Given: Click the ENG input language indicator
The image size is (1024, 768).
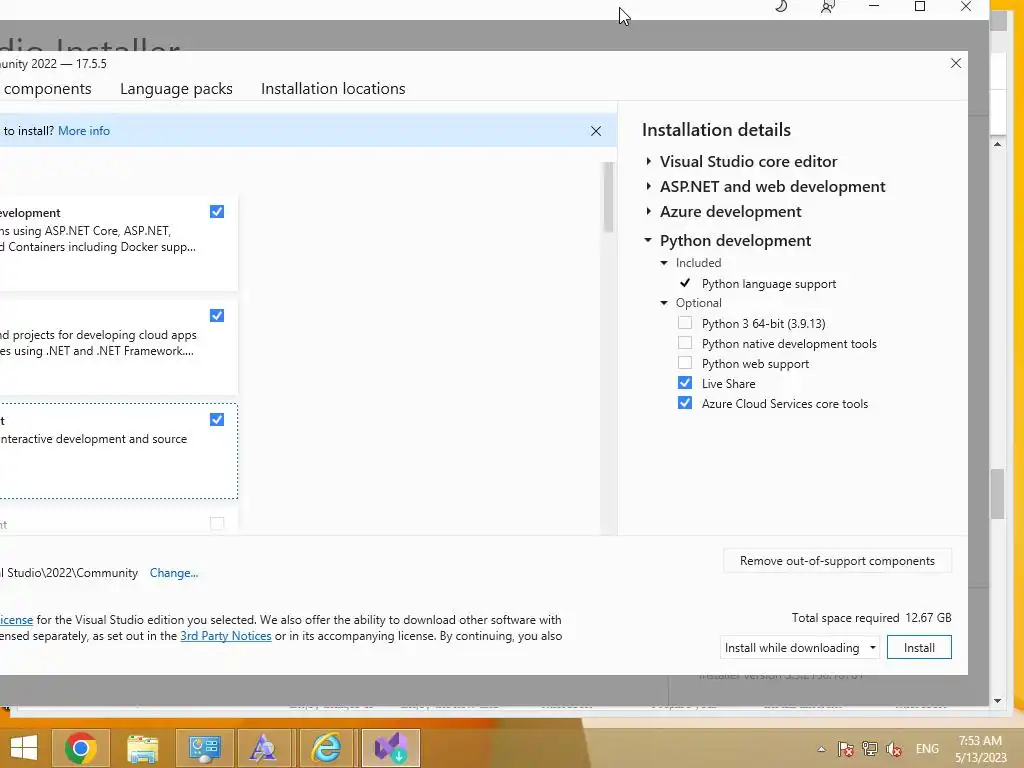Looking at the screenshot, I should (x=927, y=749).
